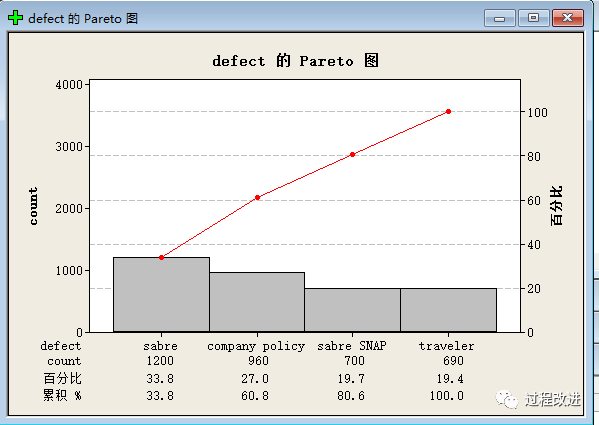Click the 'defect' row header in table
Screen dimensions: 599x425
pos(61,346)
